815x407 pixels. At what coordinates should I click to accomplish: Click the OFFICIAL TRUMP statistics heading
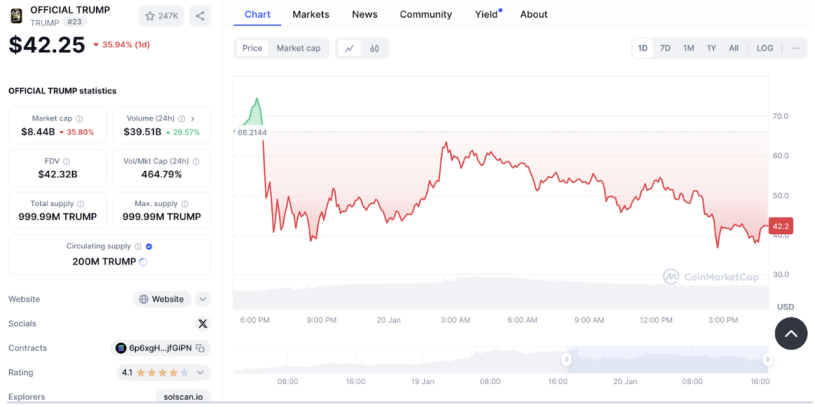[x=62, y=91]
